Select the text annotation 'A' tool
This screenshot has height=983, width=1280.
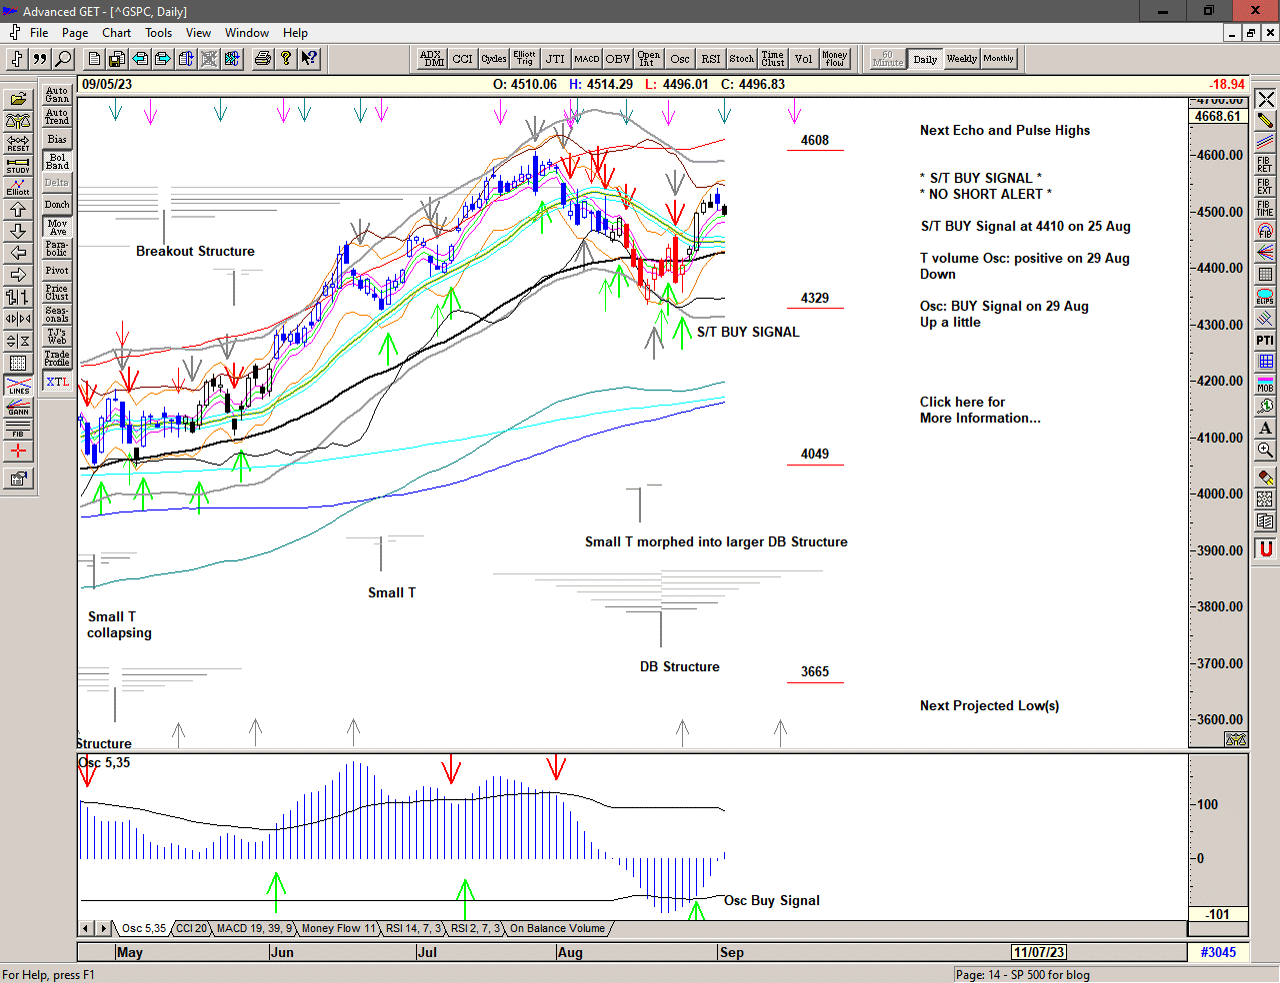(1265, 428)
